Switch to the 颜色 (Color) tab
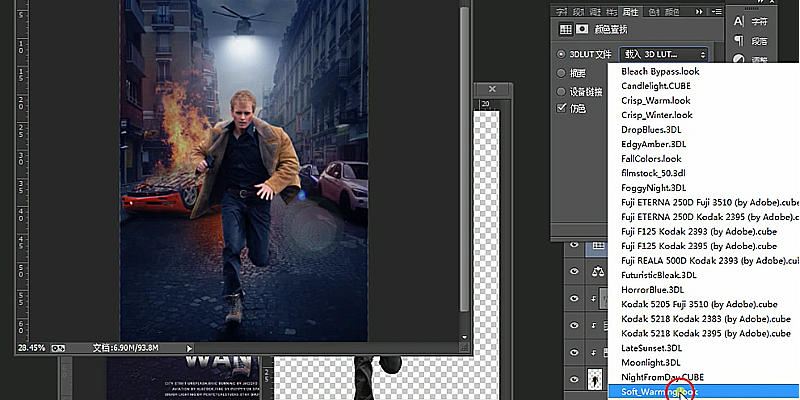The height and width of the screenshot is (400, 800). (x=673, y=12)
